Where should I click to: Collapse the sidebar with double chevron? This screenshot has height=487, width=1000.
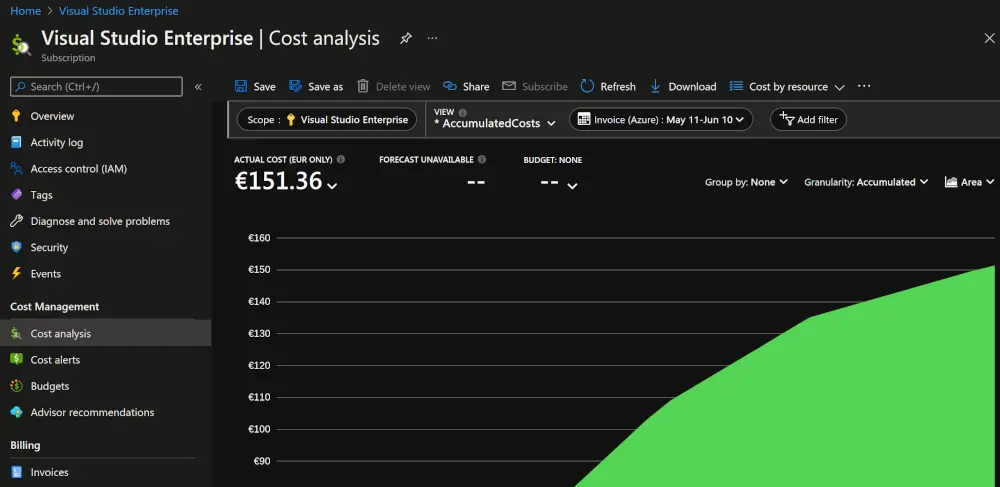(x=198, y=87)
